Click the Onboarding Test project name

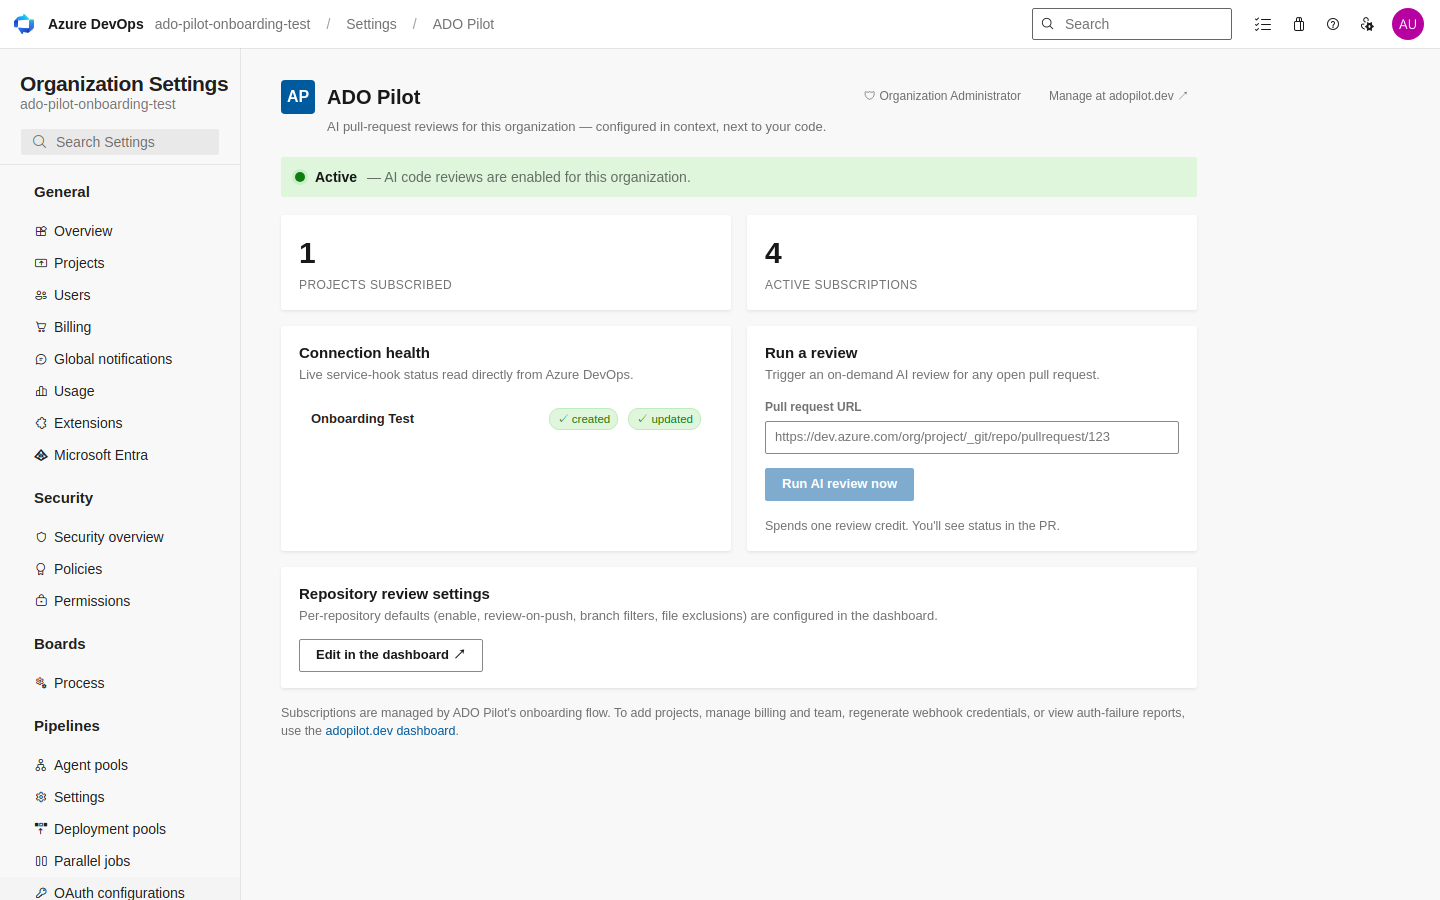(362, 419)
